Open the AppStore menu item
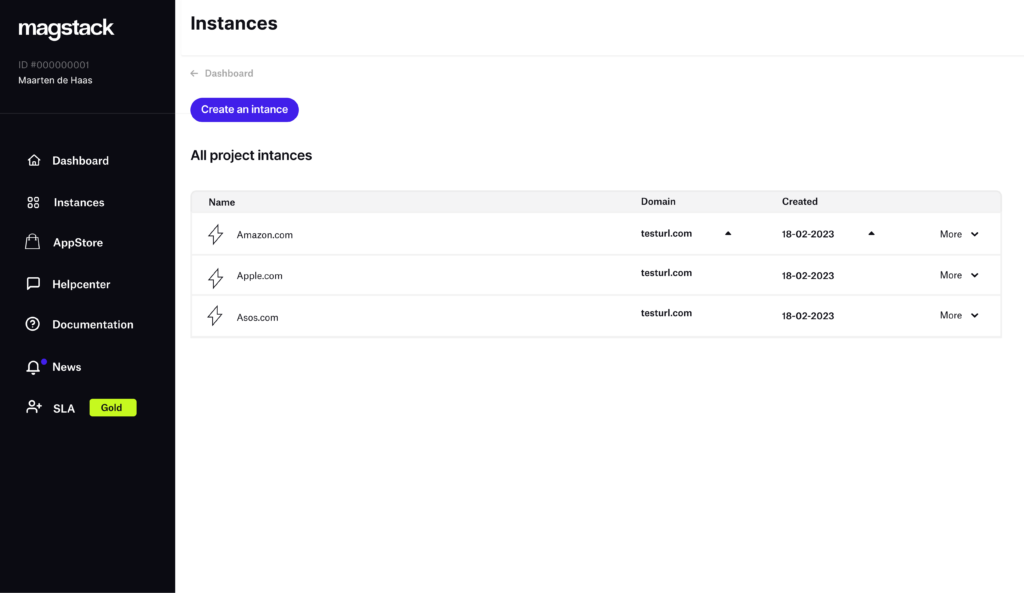 (77, 243)
